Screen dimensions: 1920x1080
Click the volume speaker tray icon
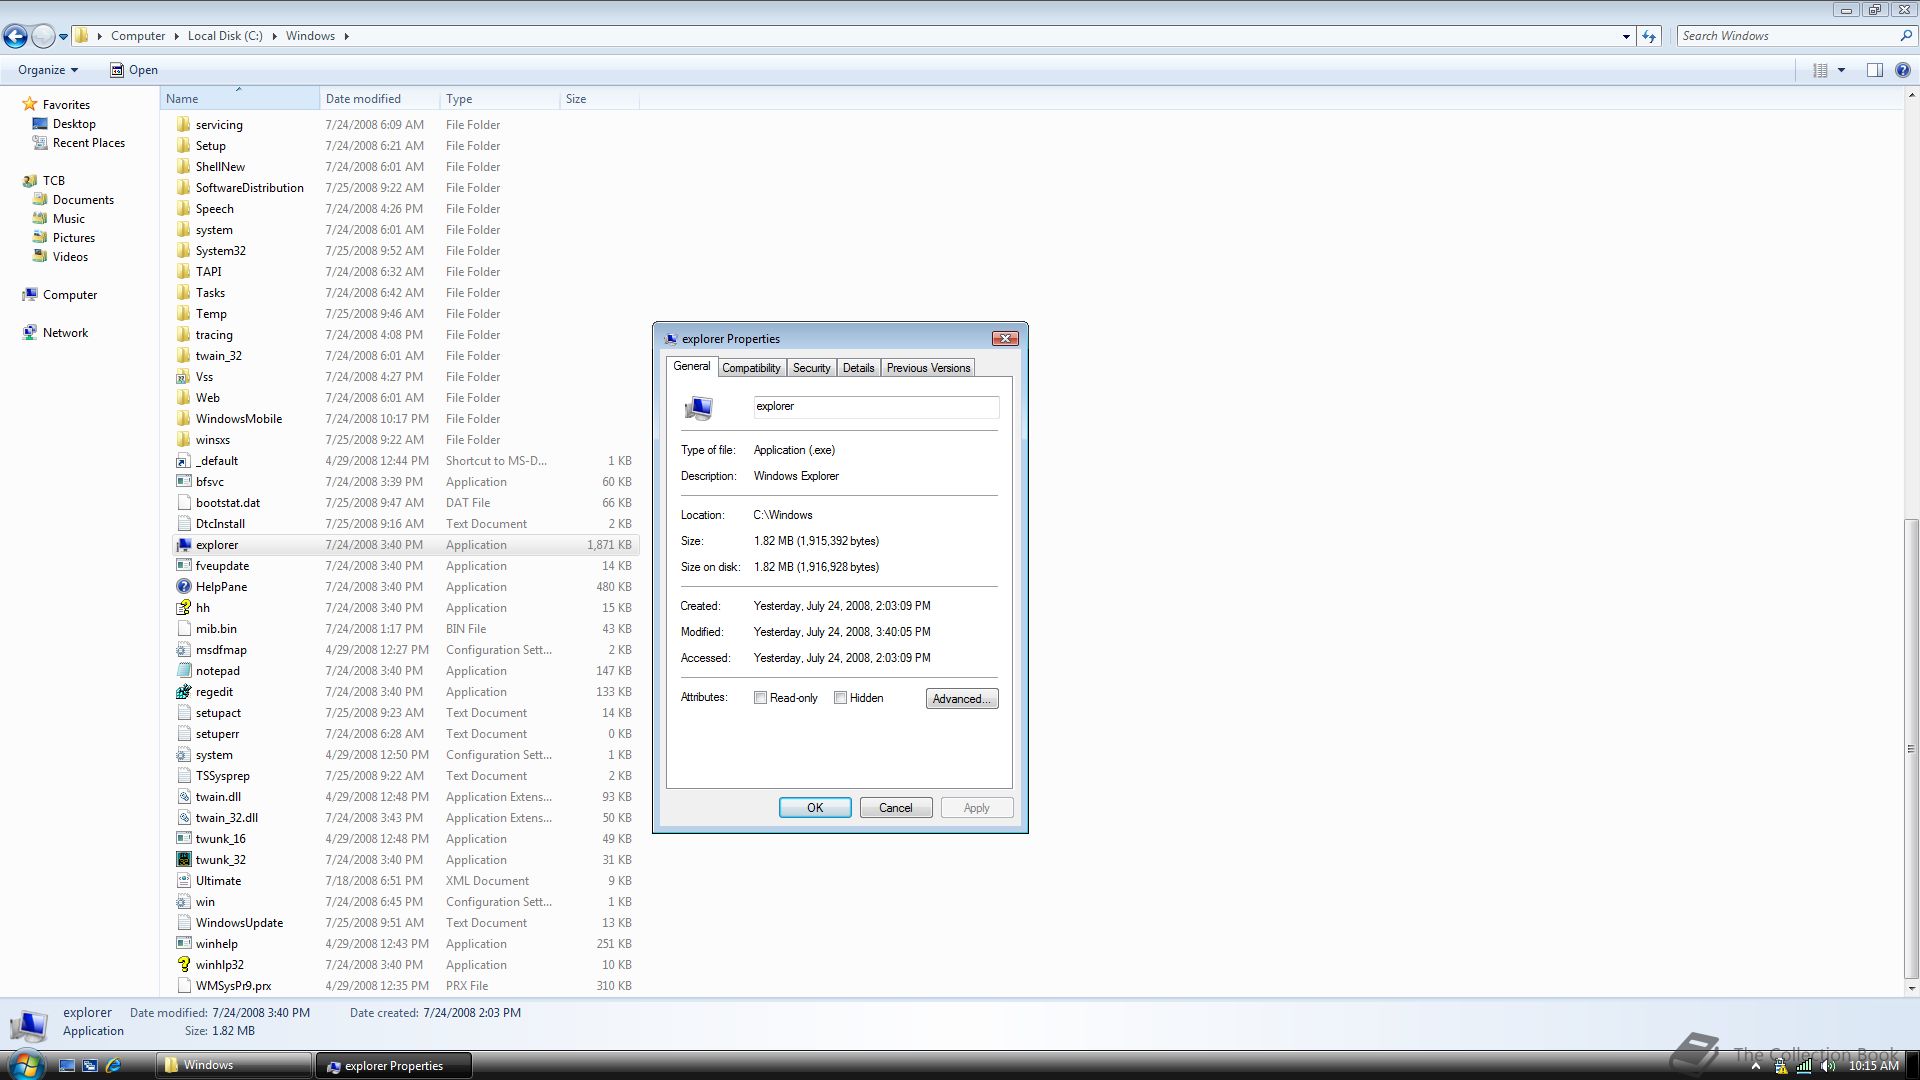click(x=1828, y=1066)
